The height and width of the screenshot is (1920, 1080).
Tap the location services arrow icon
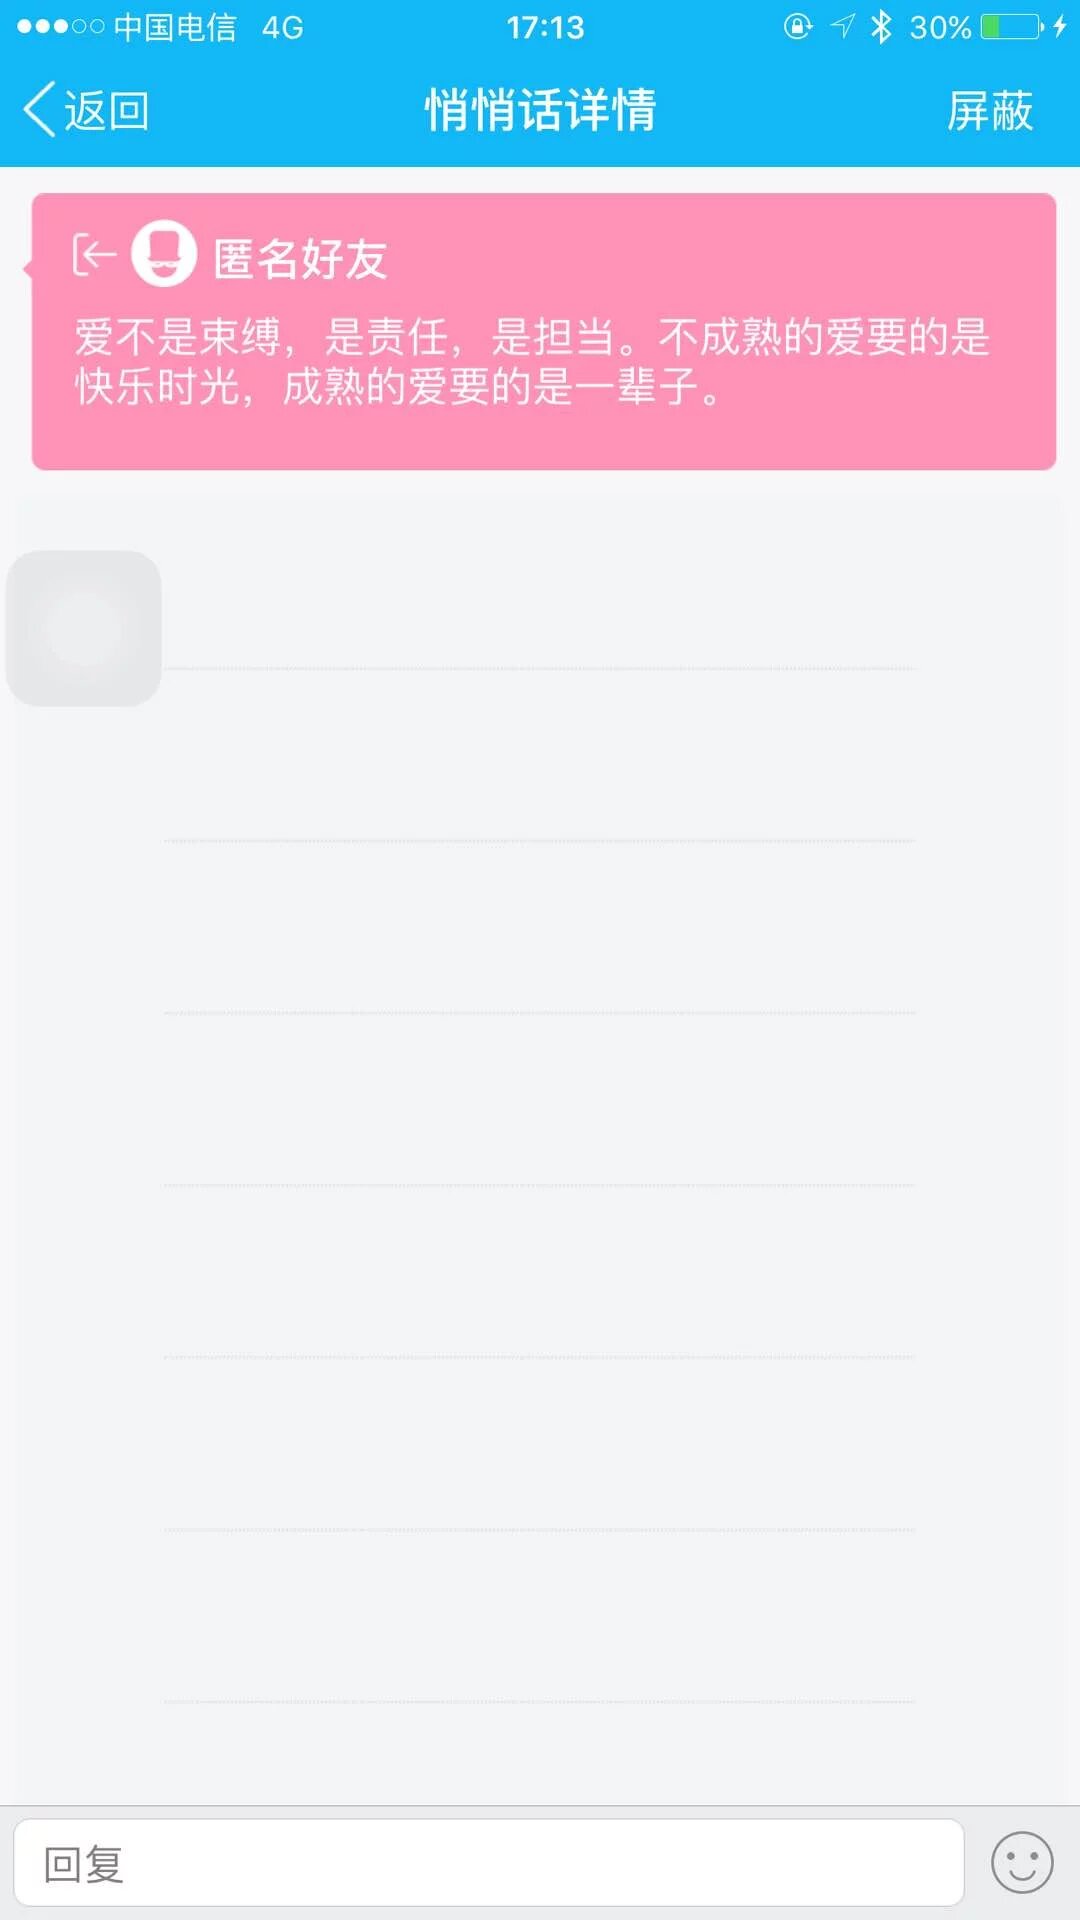(843, 27)
